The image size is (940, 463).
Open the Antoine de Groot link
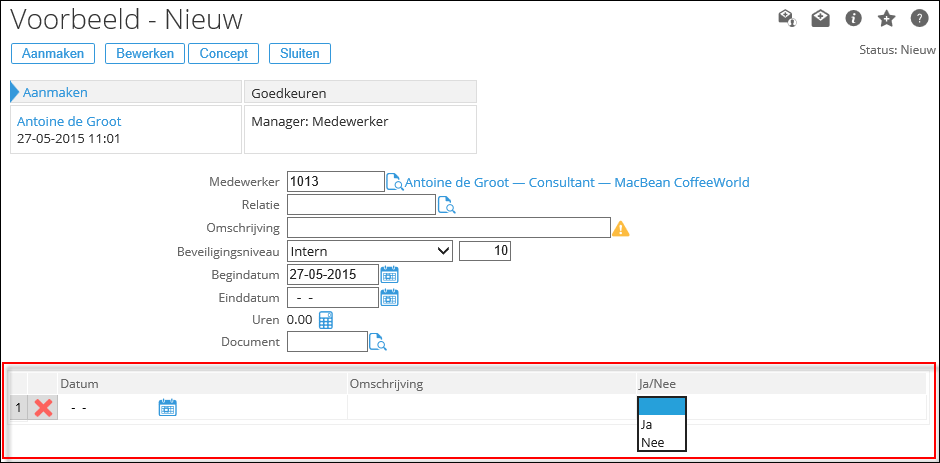coord(69,121)
